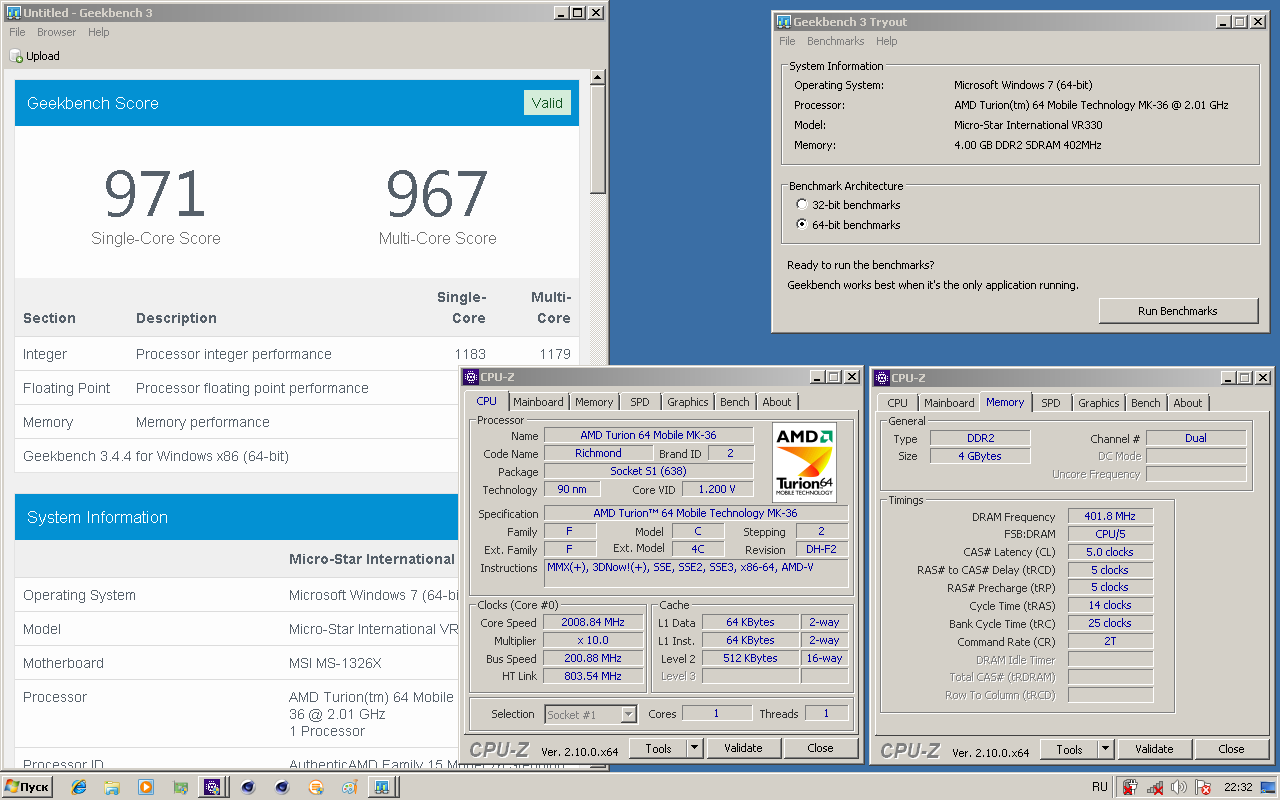Screen dimensions: 1280x800
Task: Select 64-bit benchmarks radio button
Action: 802,225
